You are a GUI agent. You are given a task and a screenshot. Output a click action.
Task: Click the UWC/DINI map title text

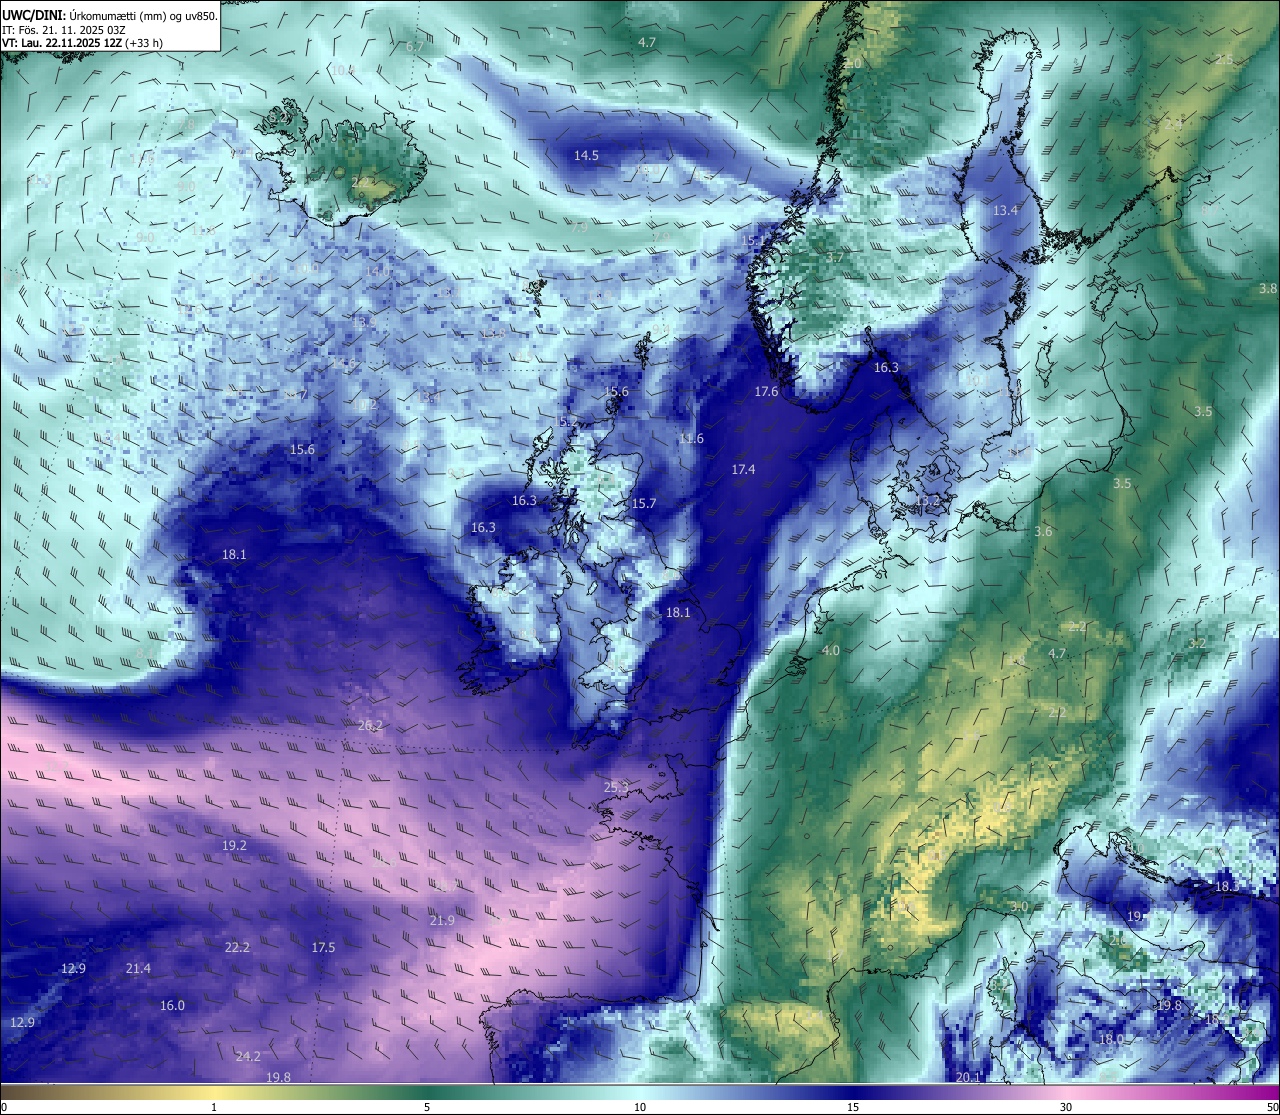pyautogui.click(x=110, y=15)
